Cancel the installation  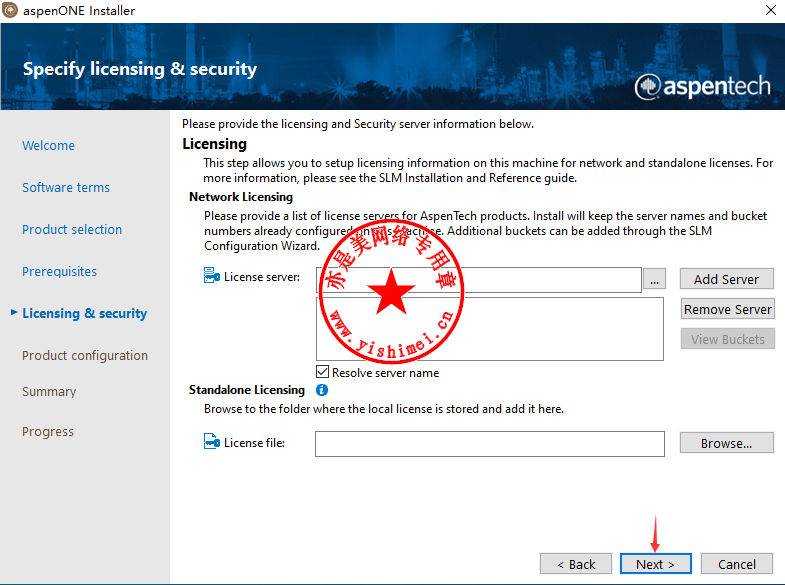pos(736,564)
